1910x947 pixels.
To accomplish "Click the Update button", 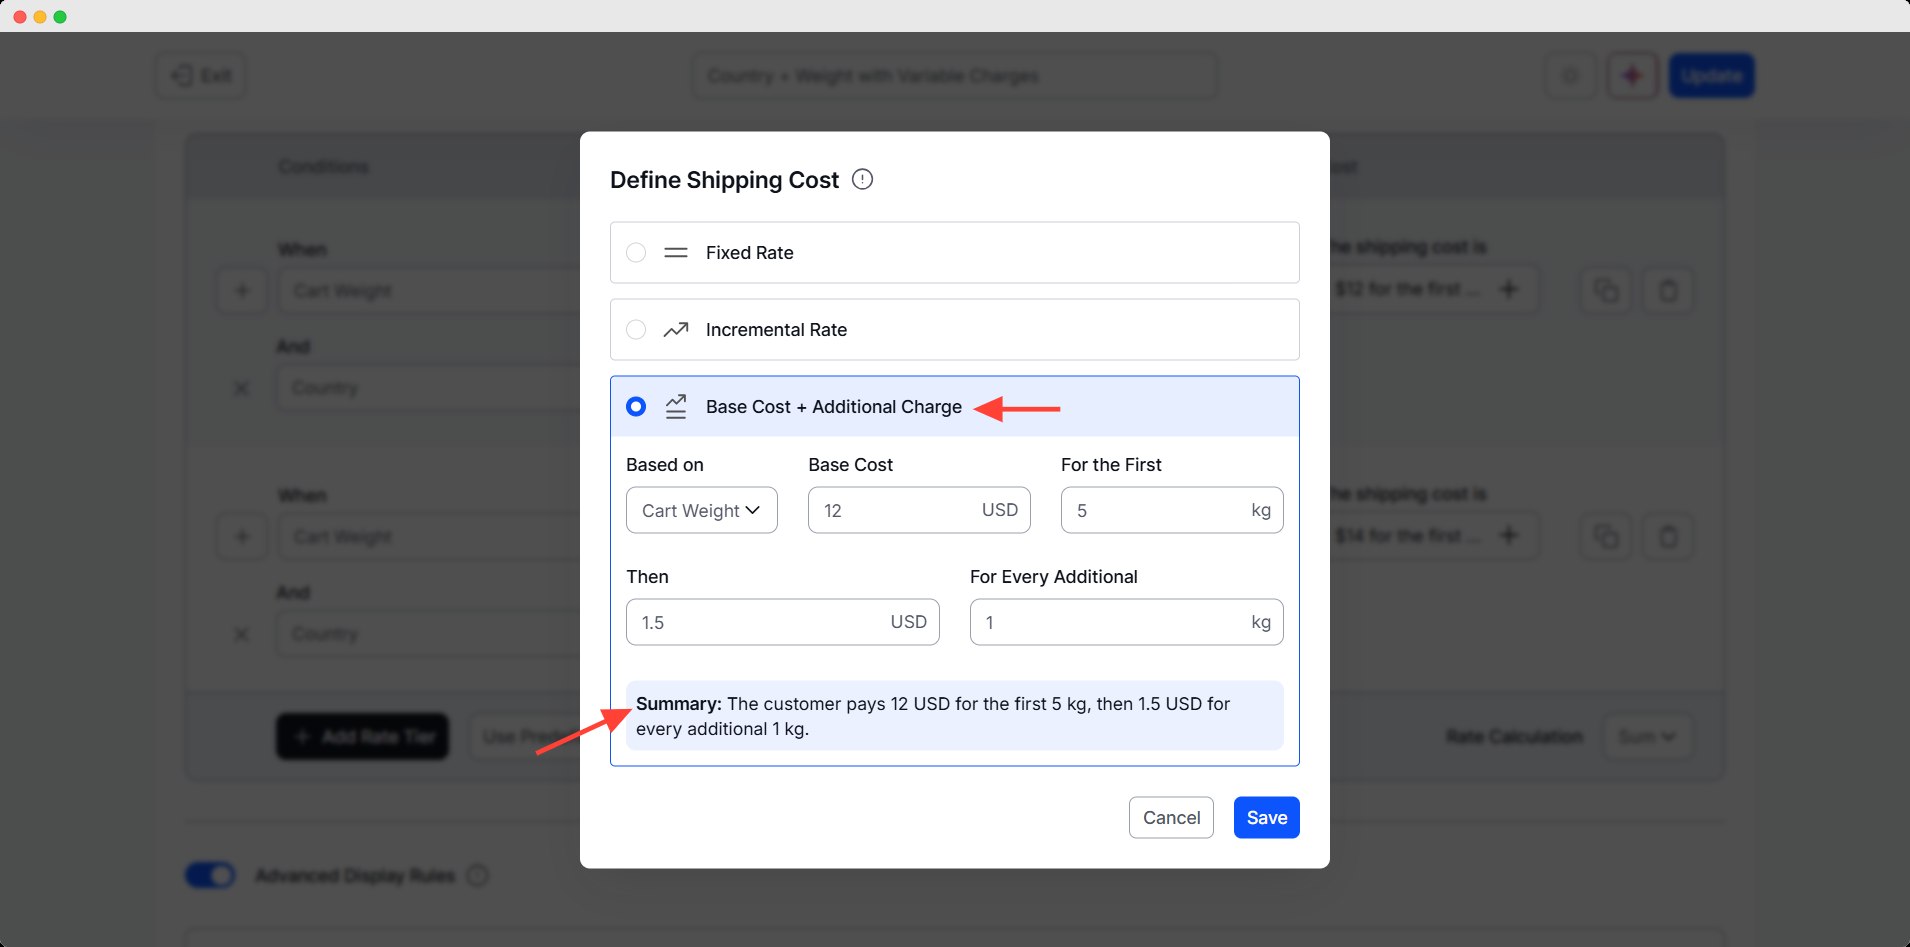I will coord(1710,75).
